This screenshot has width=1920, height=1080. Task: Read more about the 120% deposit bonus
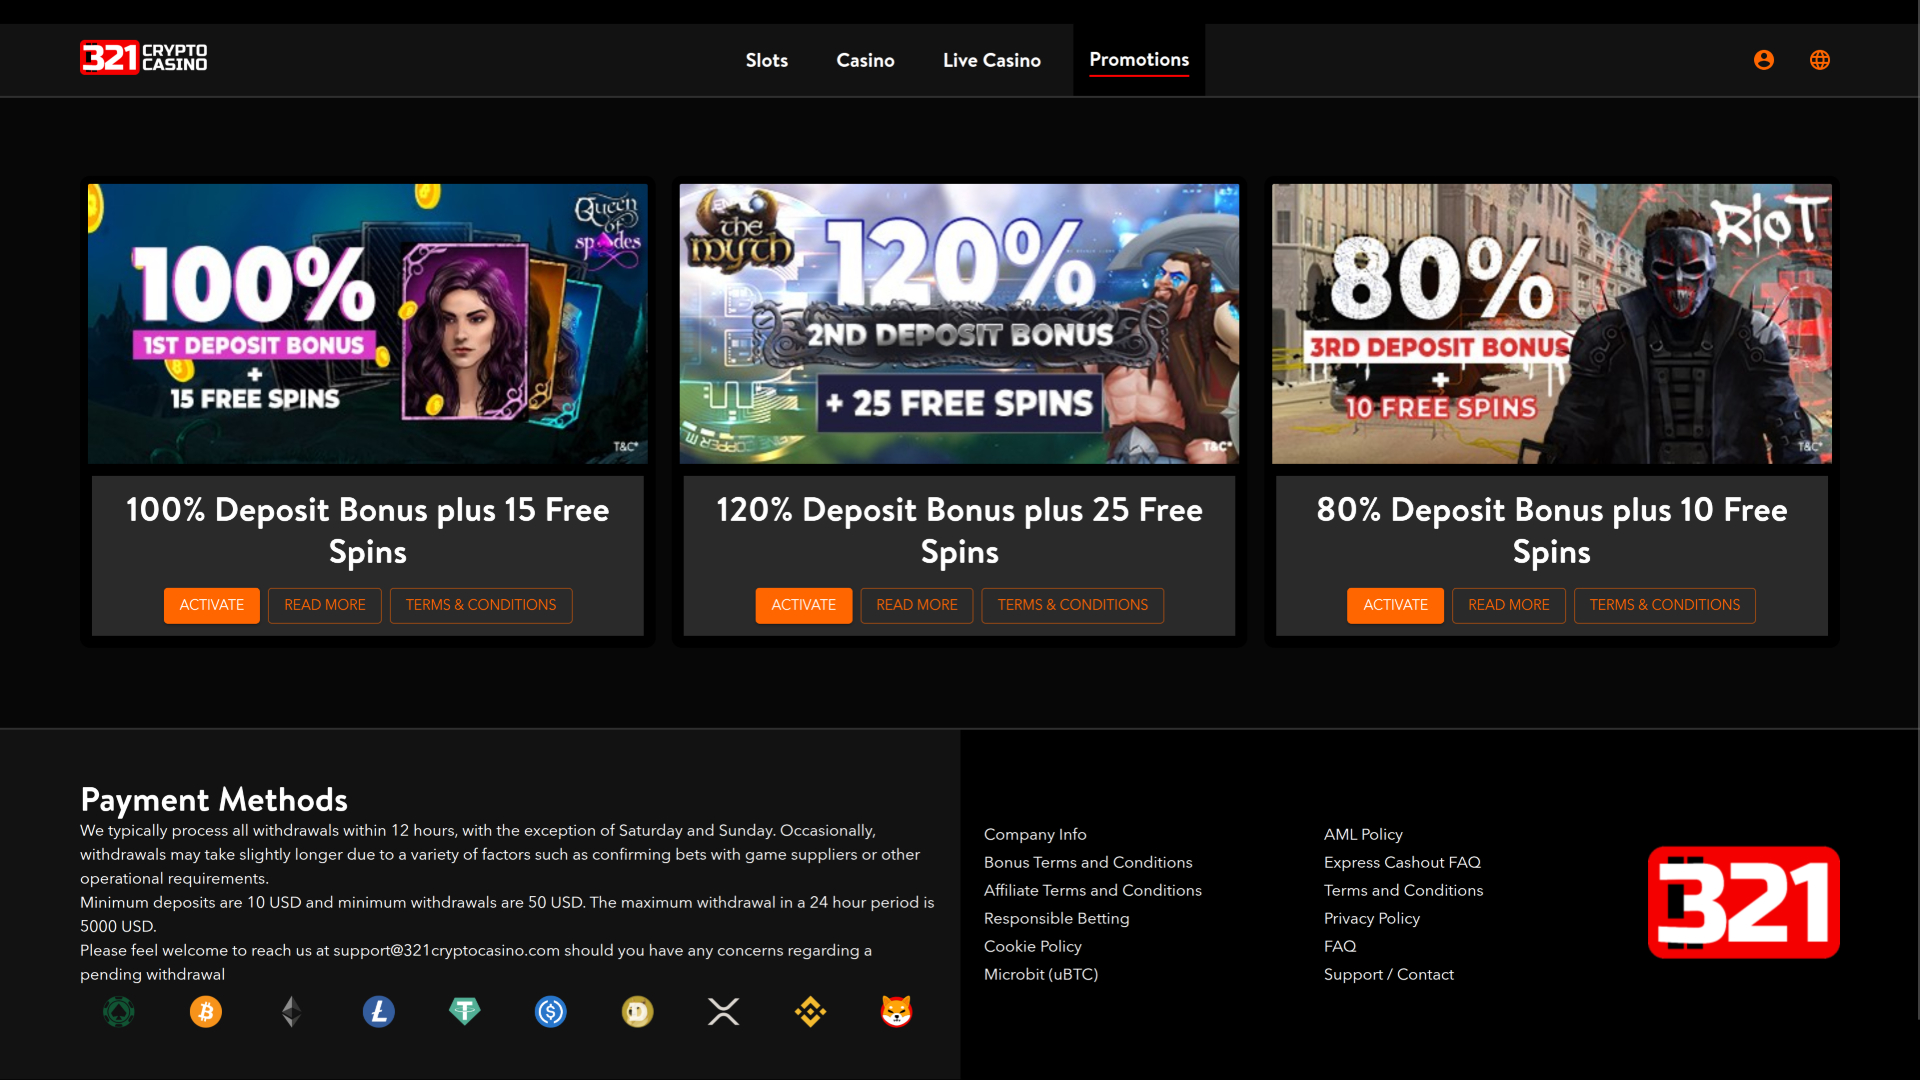pyautogui.click(x=916, y=605)
